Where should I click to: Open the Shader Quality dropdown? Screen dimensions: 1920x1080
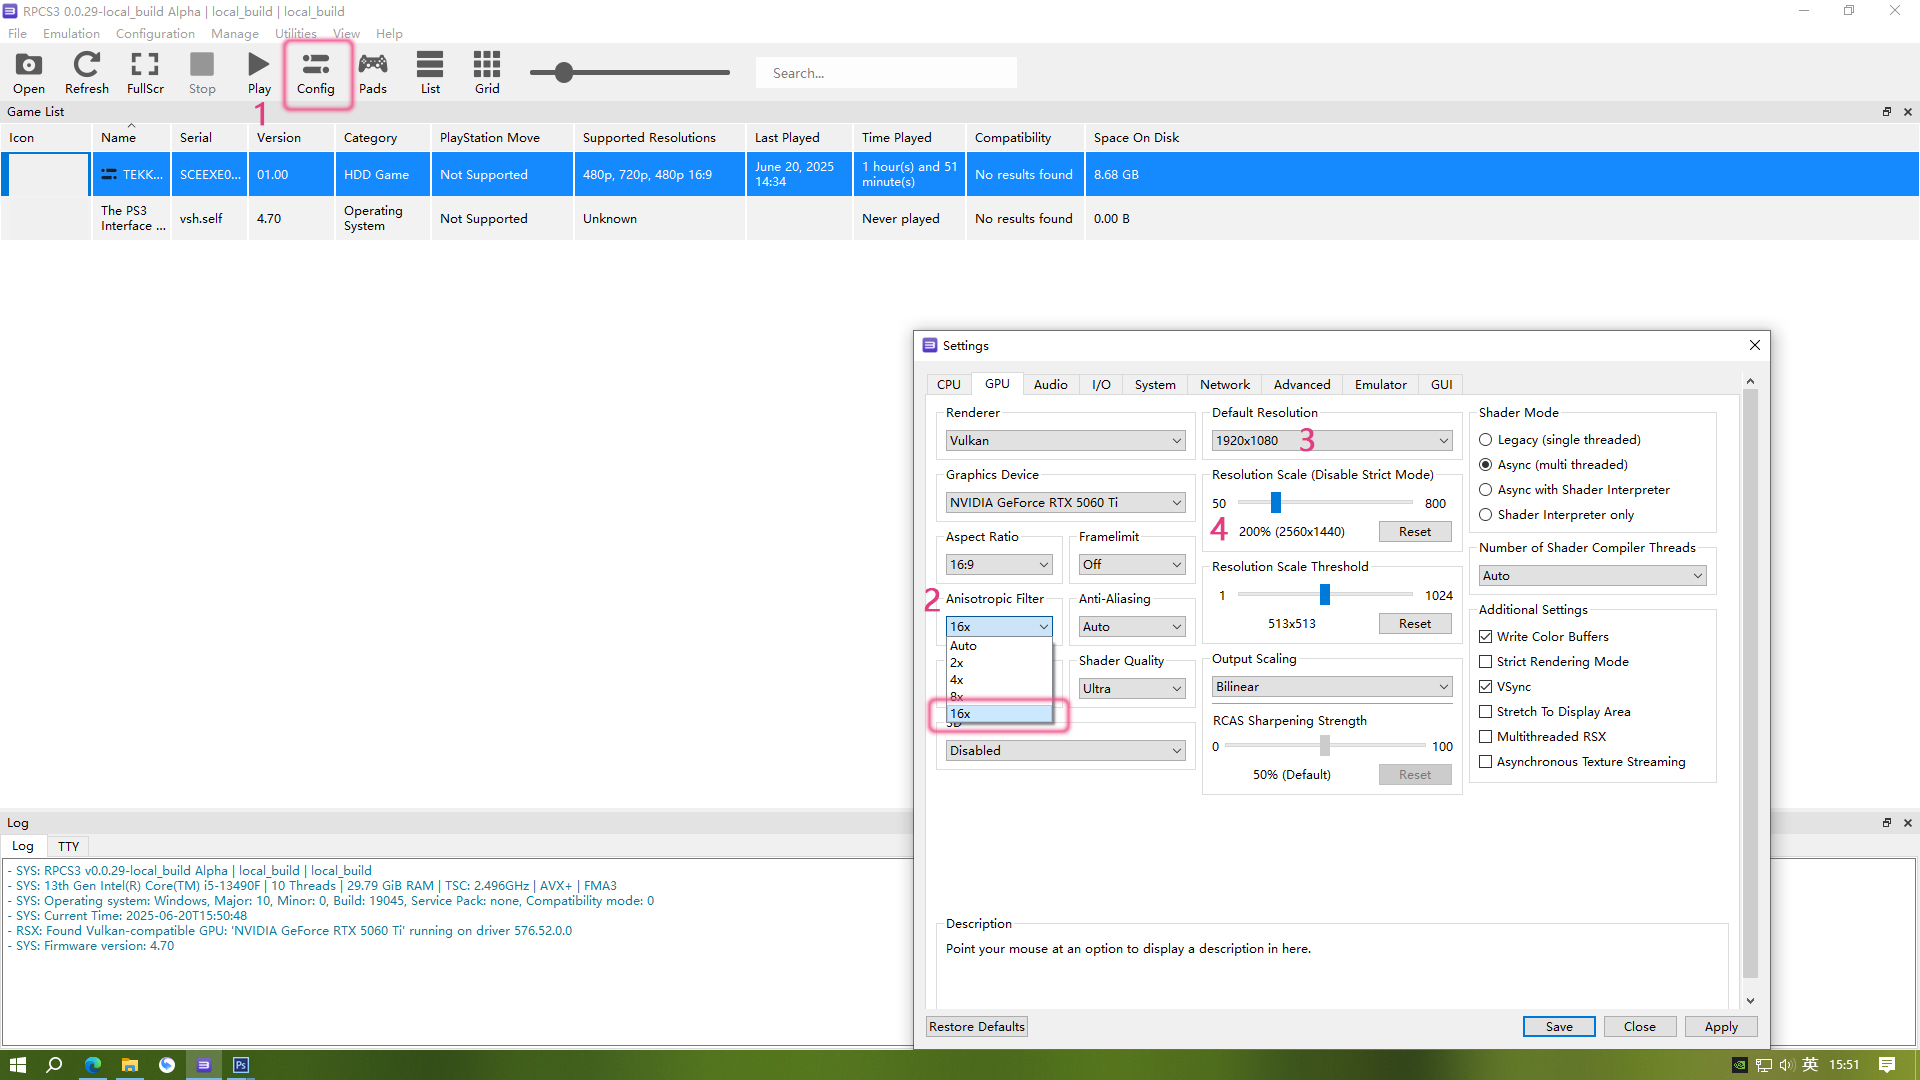pos(1132,689)
